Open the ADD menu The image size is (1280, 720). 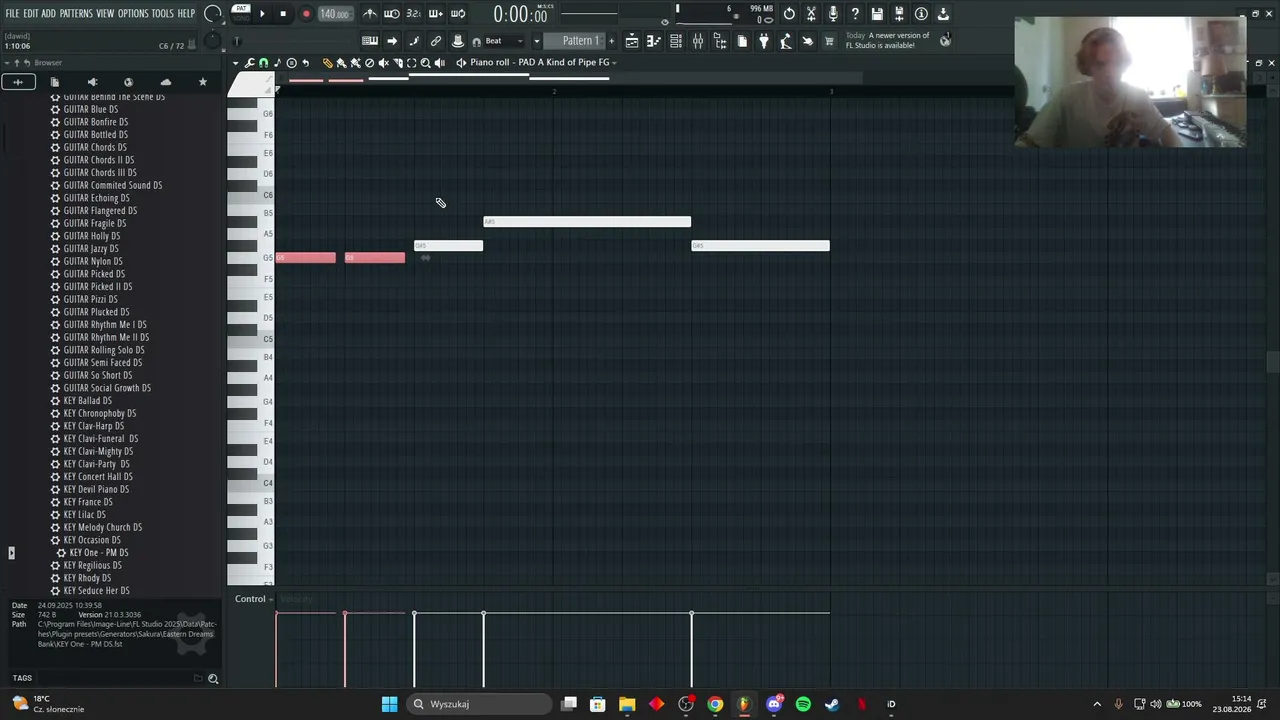(48, 14)
